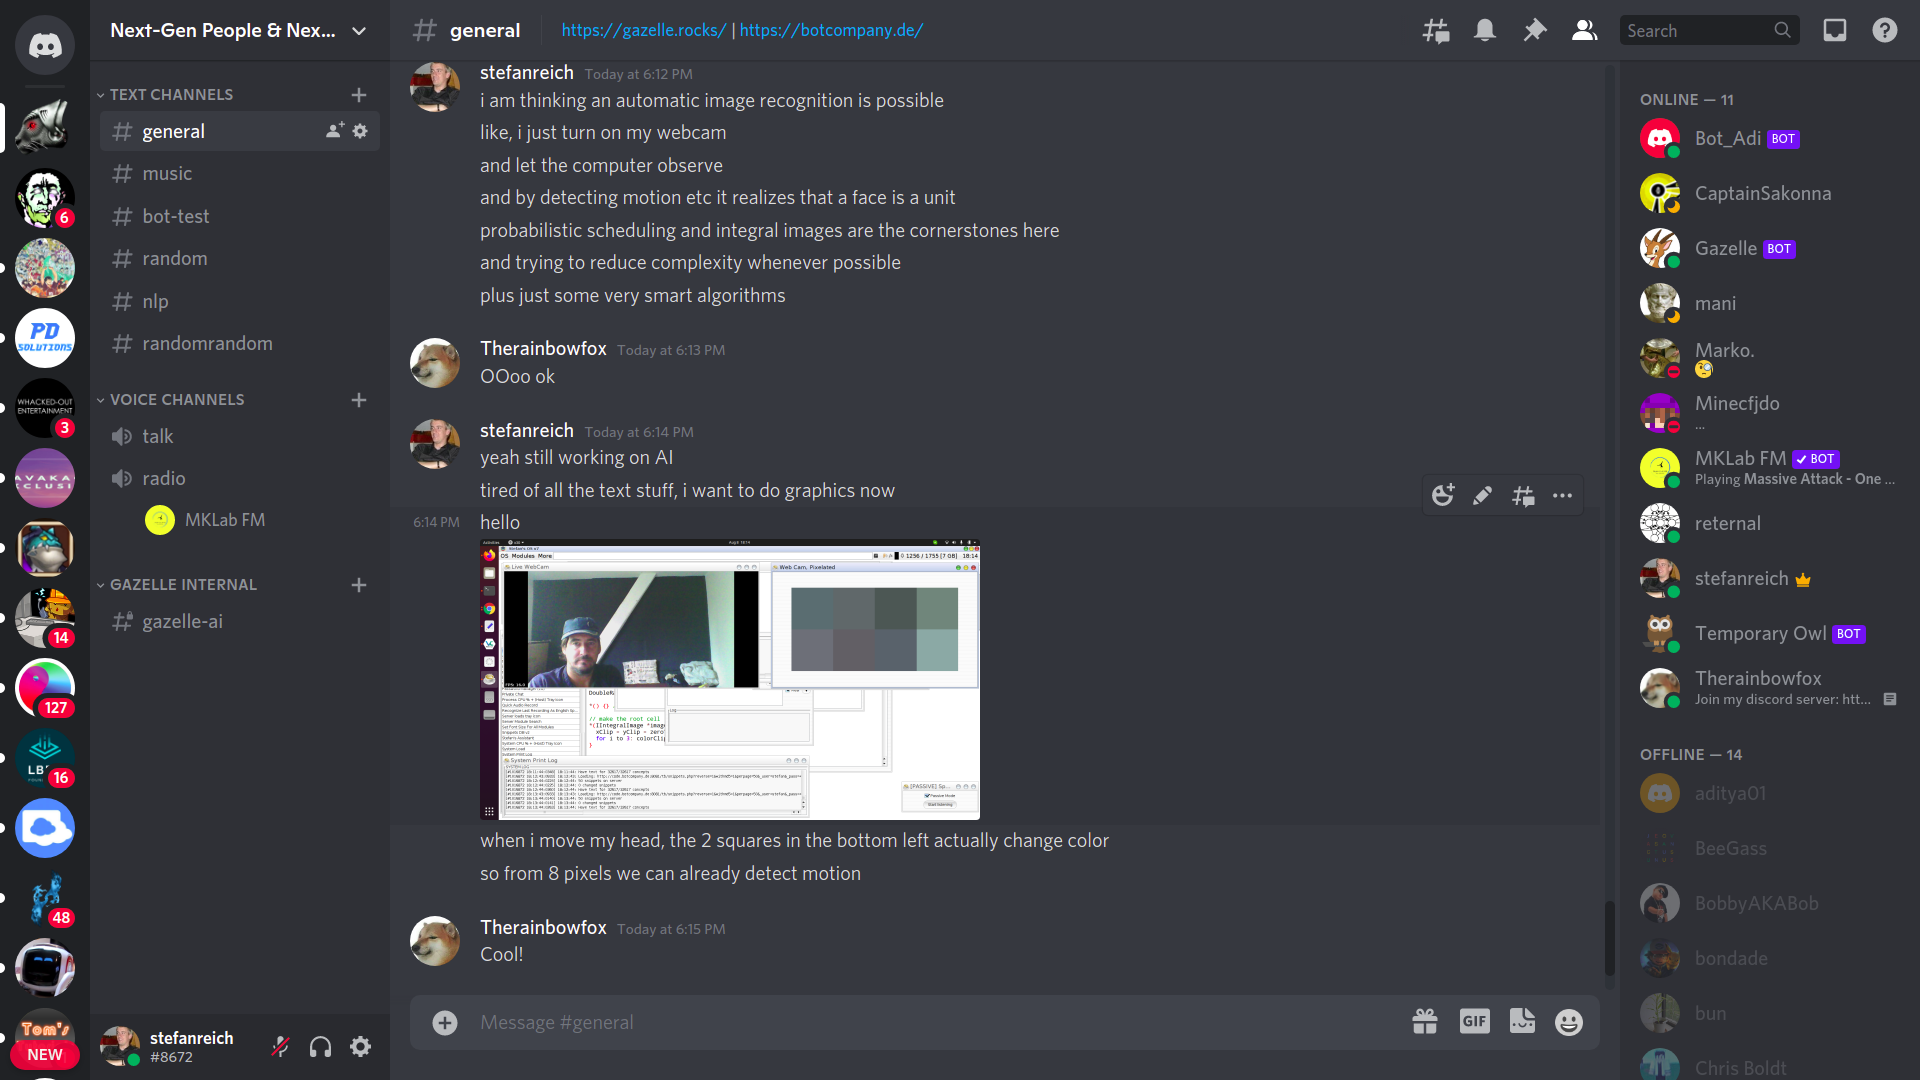Show pinned messages
This screenshot has width=1920, height=1080.
(x=1534, y=30)
